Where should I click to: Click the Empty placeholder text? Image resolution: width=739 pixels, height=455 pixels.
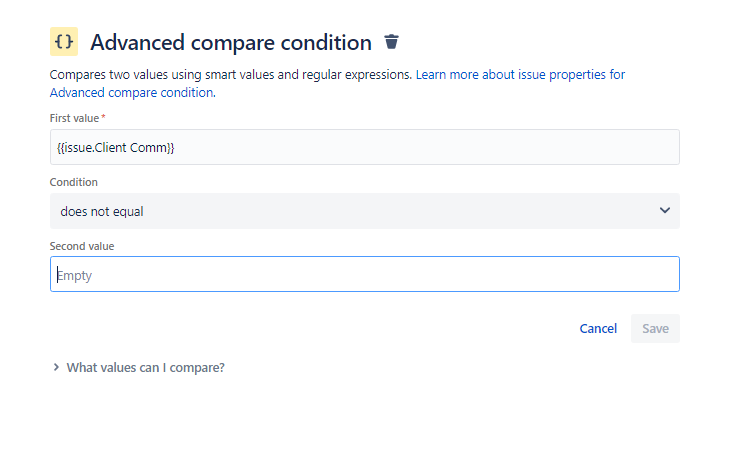click(x=74, y=275)
